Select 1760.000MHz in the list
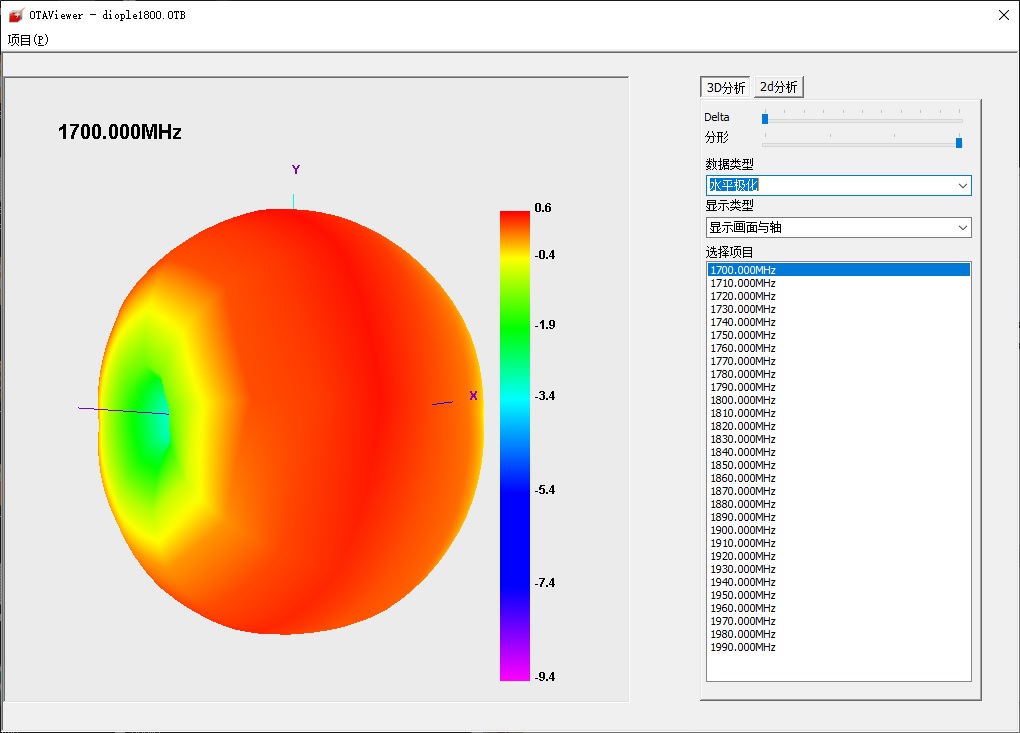 pyautogui.click(x=839, y=348)
